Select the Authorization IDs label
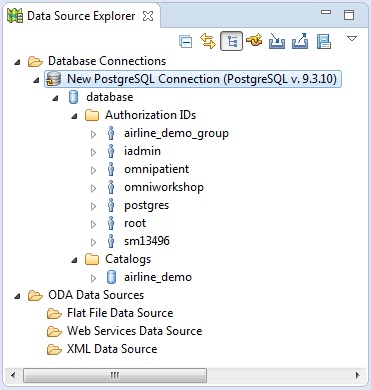The width and height of the screenshot is (371, 390). pos(151,115)
